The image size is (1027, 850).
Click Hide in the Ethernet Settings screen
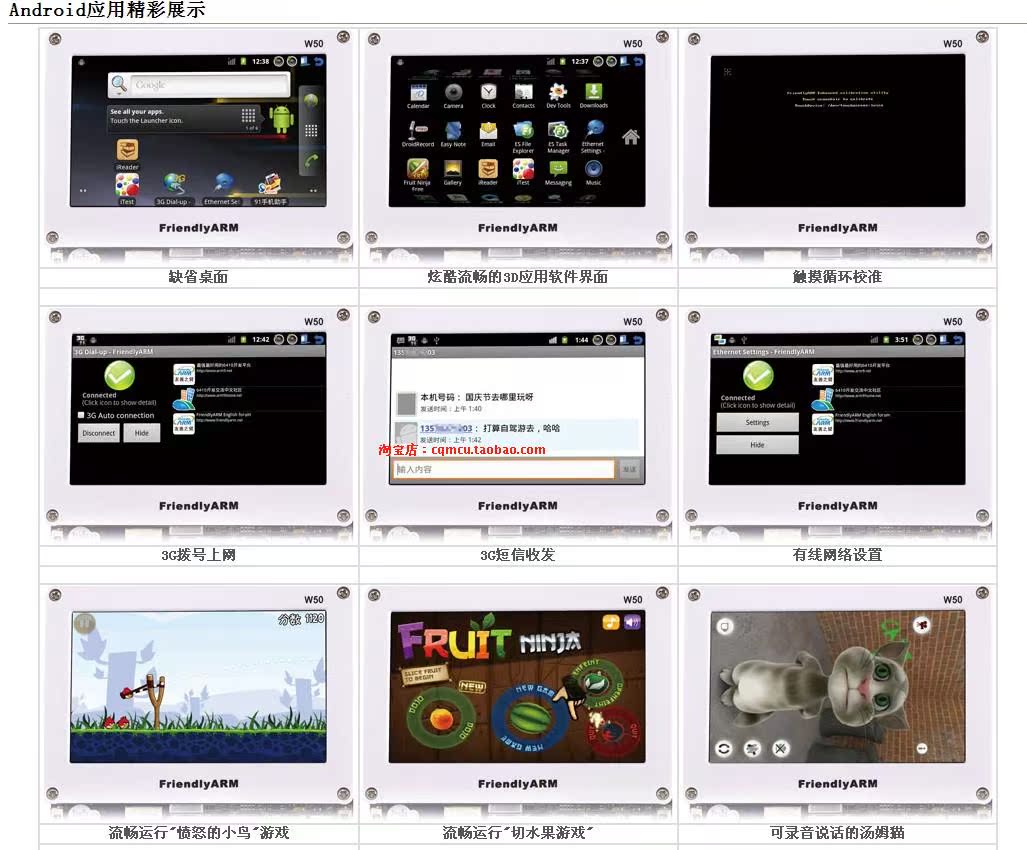pyautogui.click(x=757, y=445)
